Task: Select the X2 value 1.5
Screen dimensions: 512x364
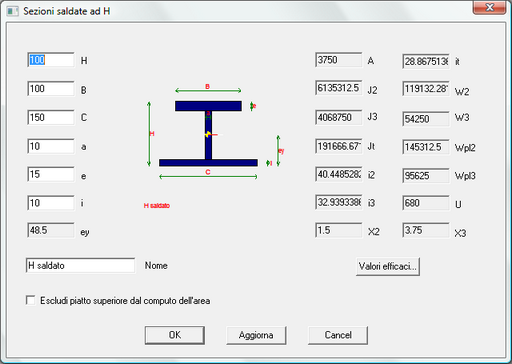Action: click(x=339, y=230)
